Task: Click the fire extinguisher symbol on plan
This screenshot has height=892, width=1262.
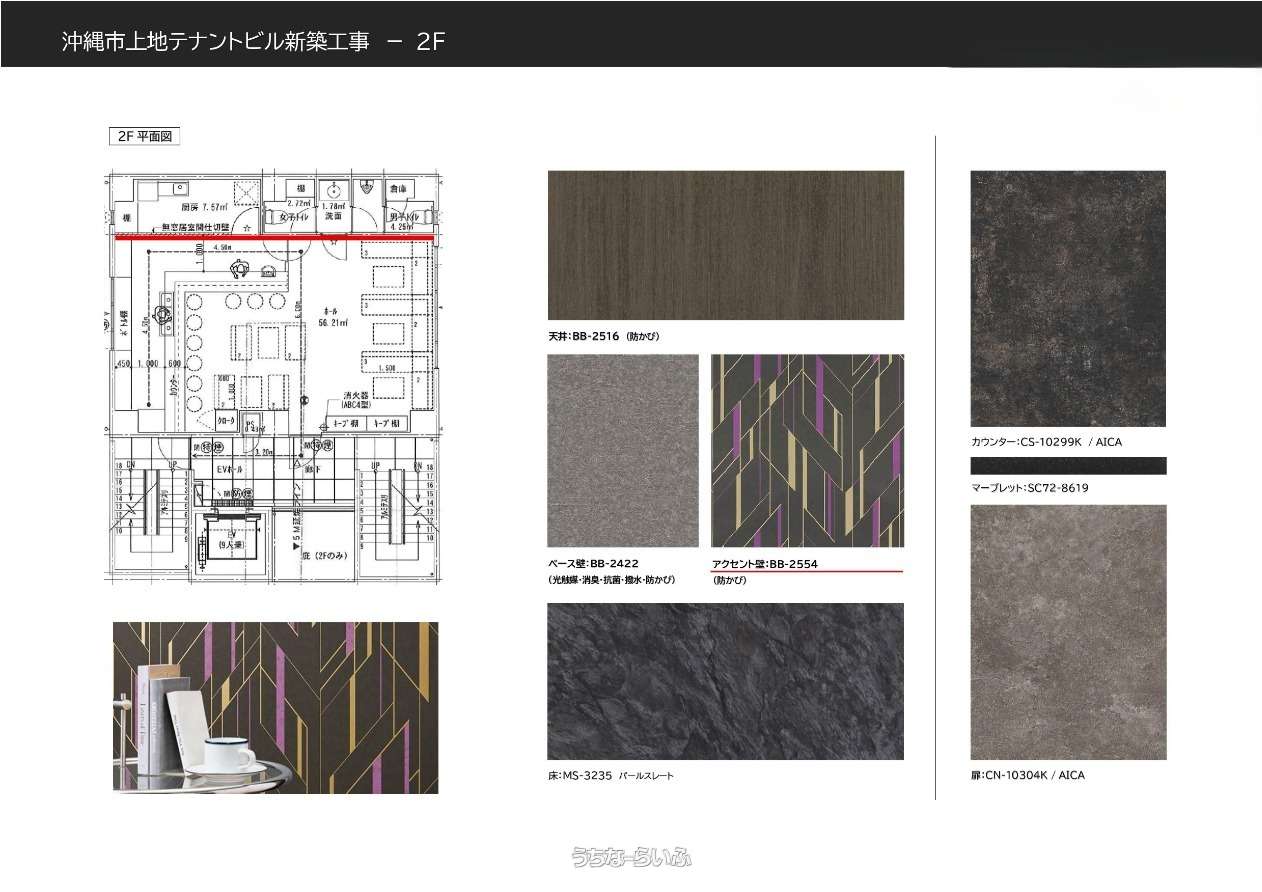Action: click(323, 427)
